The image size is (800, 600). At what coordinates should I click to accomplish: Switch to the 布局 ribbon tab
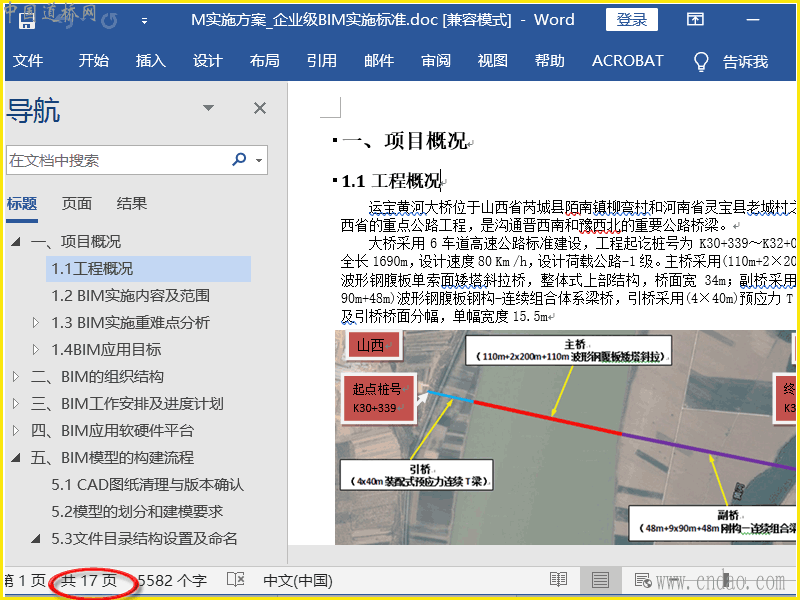(264, 61)
